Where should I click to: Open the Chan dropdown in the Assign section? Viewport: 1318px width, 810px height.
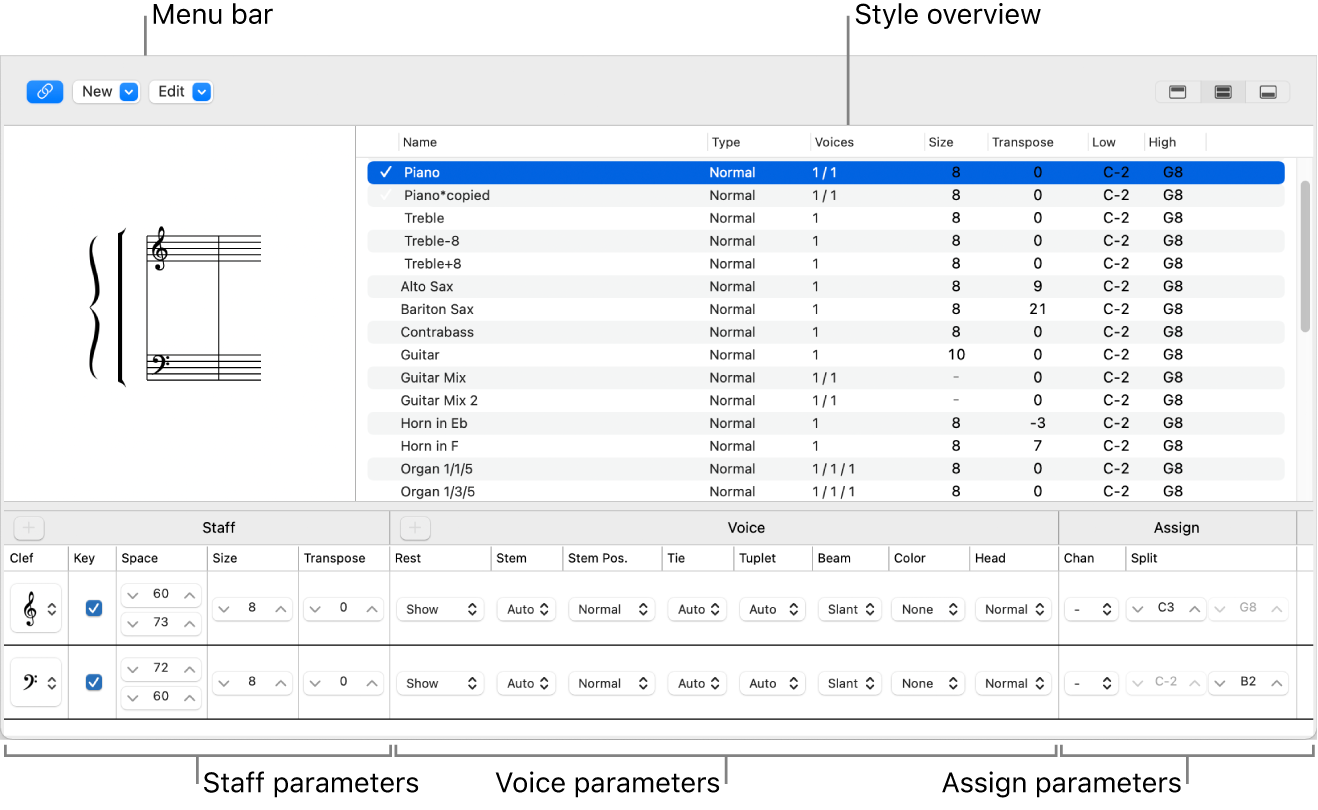[x=1091, y=608]
